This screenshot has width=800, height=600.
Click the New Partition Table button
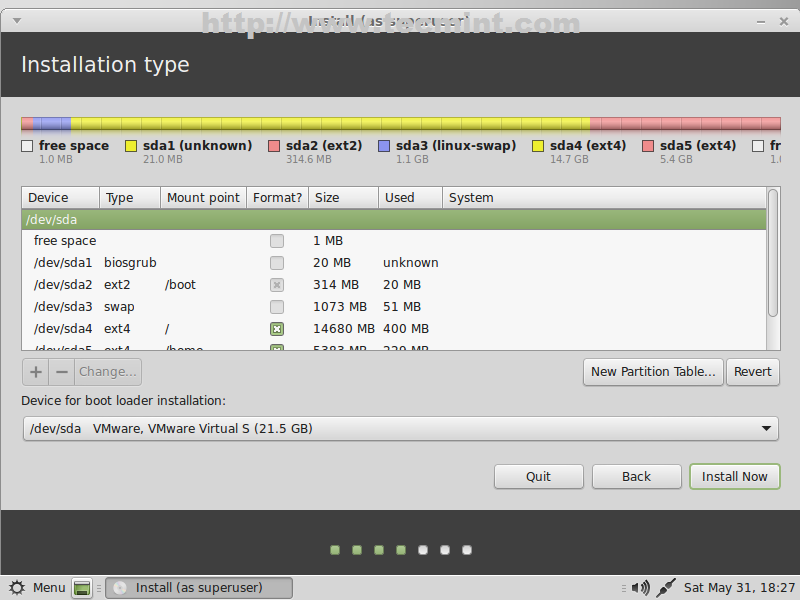pos(652,372)
